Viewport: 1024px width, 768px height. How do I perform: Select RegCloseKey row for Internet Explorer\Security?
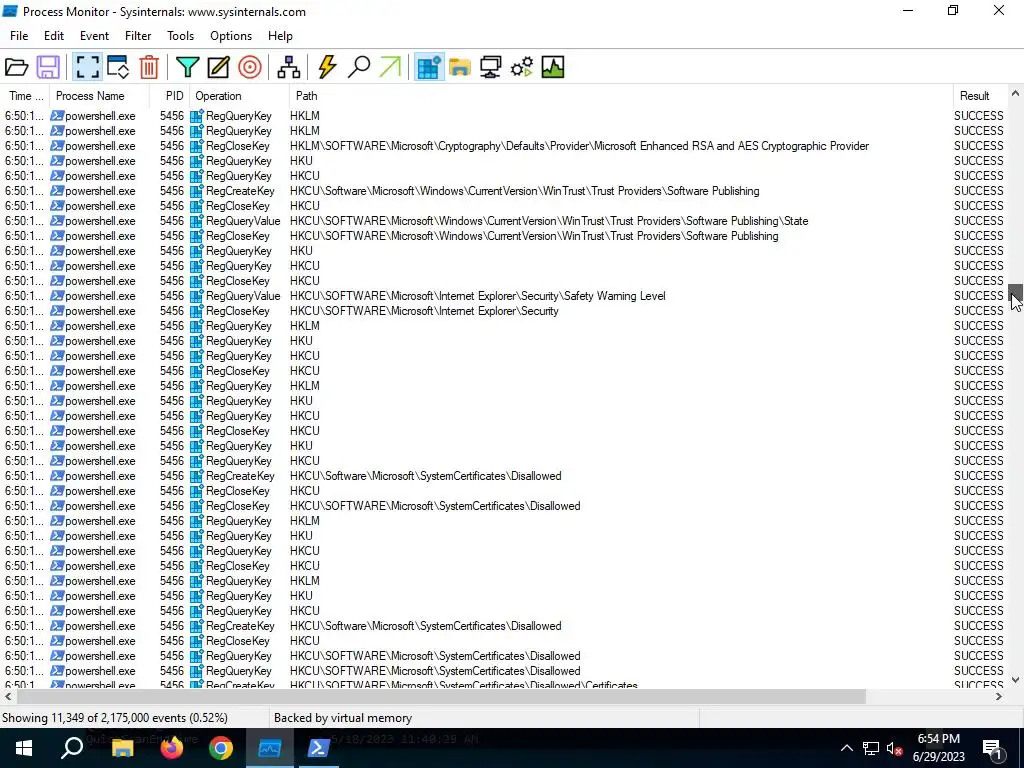pyautogui.click(x=504, y=311)
